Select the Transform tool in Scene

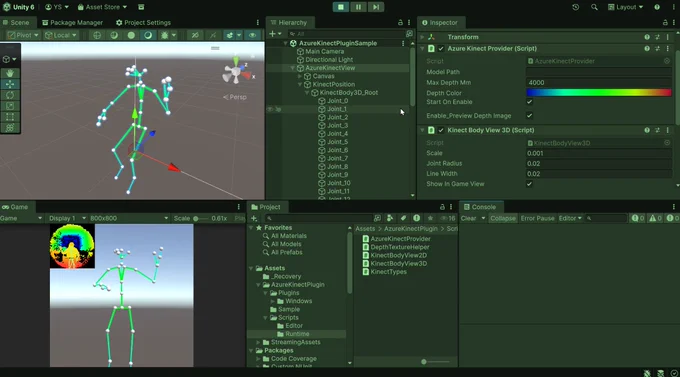point(10,128)
